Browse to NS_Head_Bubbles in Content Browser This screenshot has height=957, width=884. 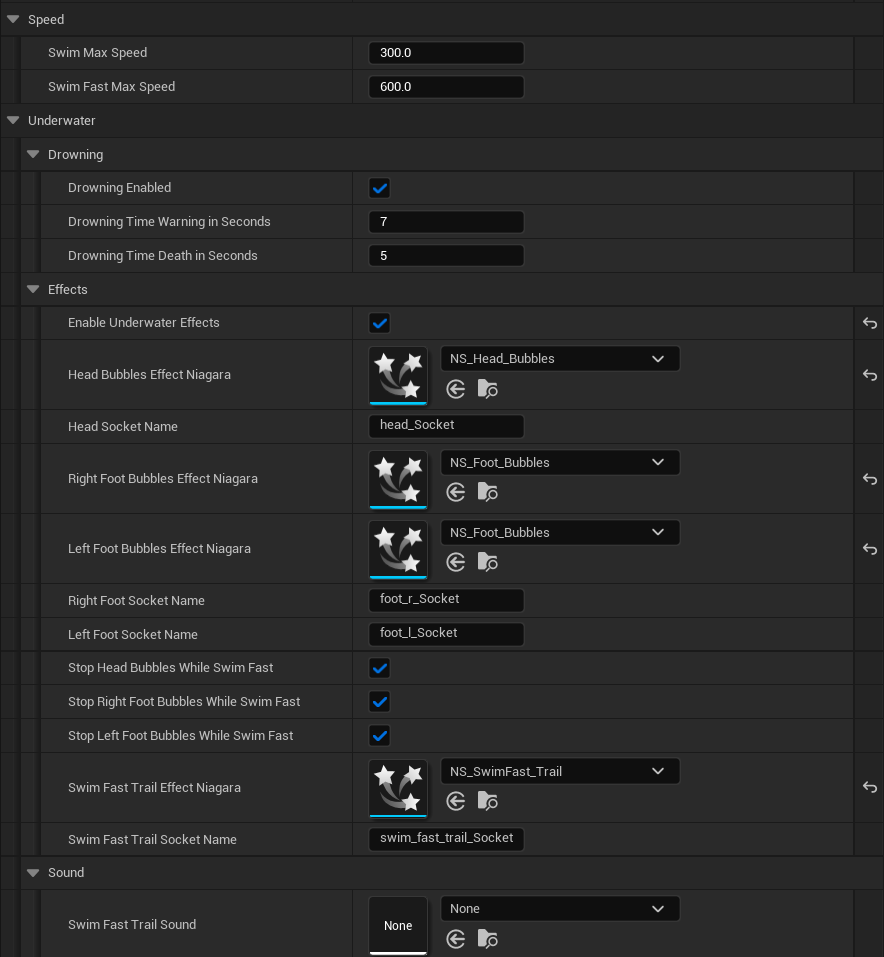pyautogui.click(x=487, y=390)
